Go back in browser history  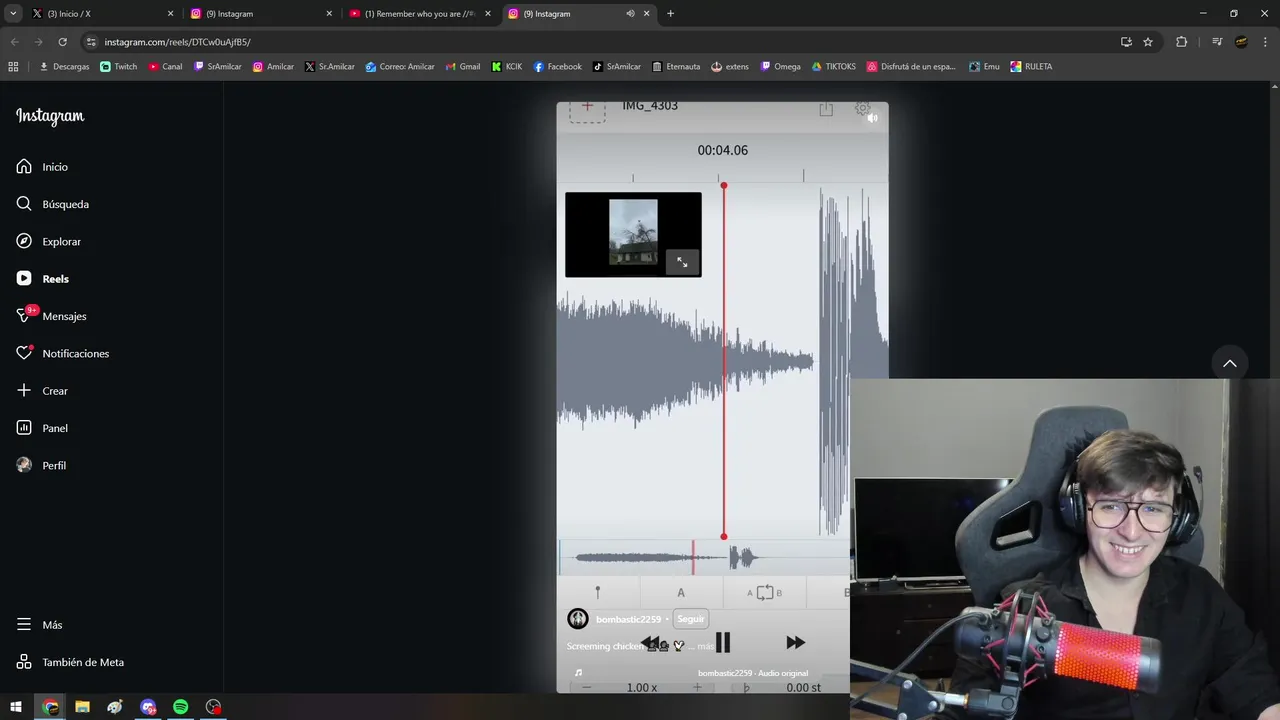14,42
